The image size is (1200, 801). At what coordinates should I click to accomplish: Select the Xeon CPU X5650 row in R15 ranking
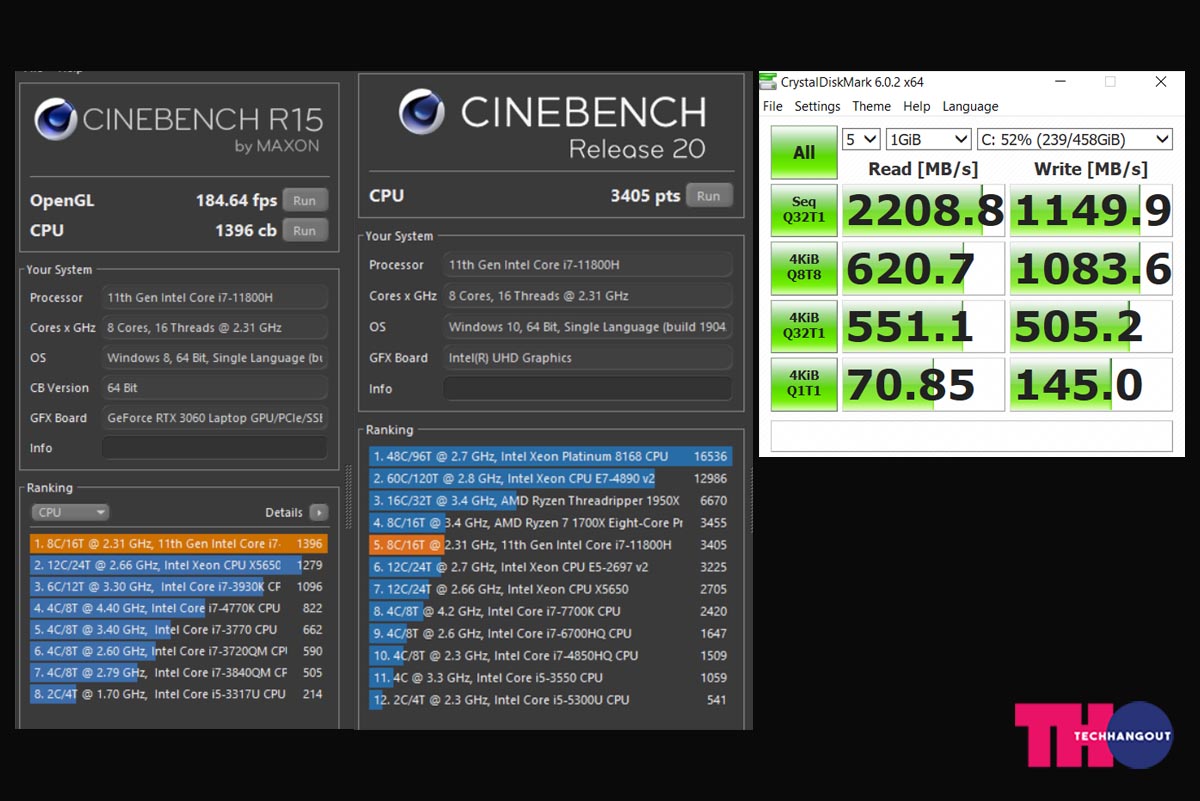click(x=179, y=565)
